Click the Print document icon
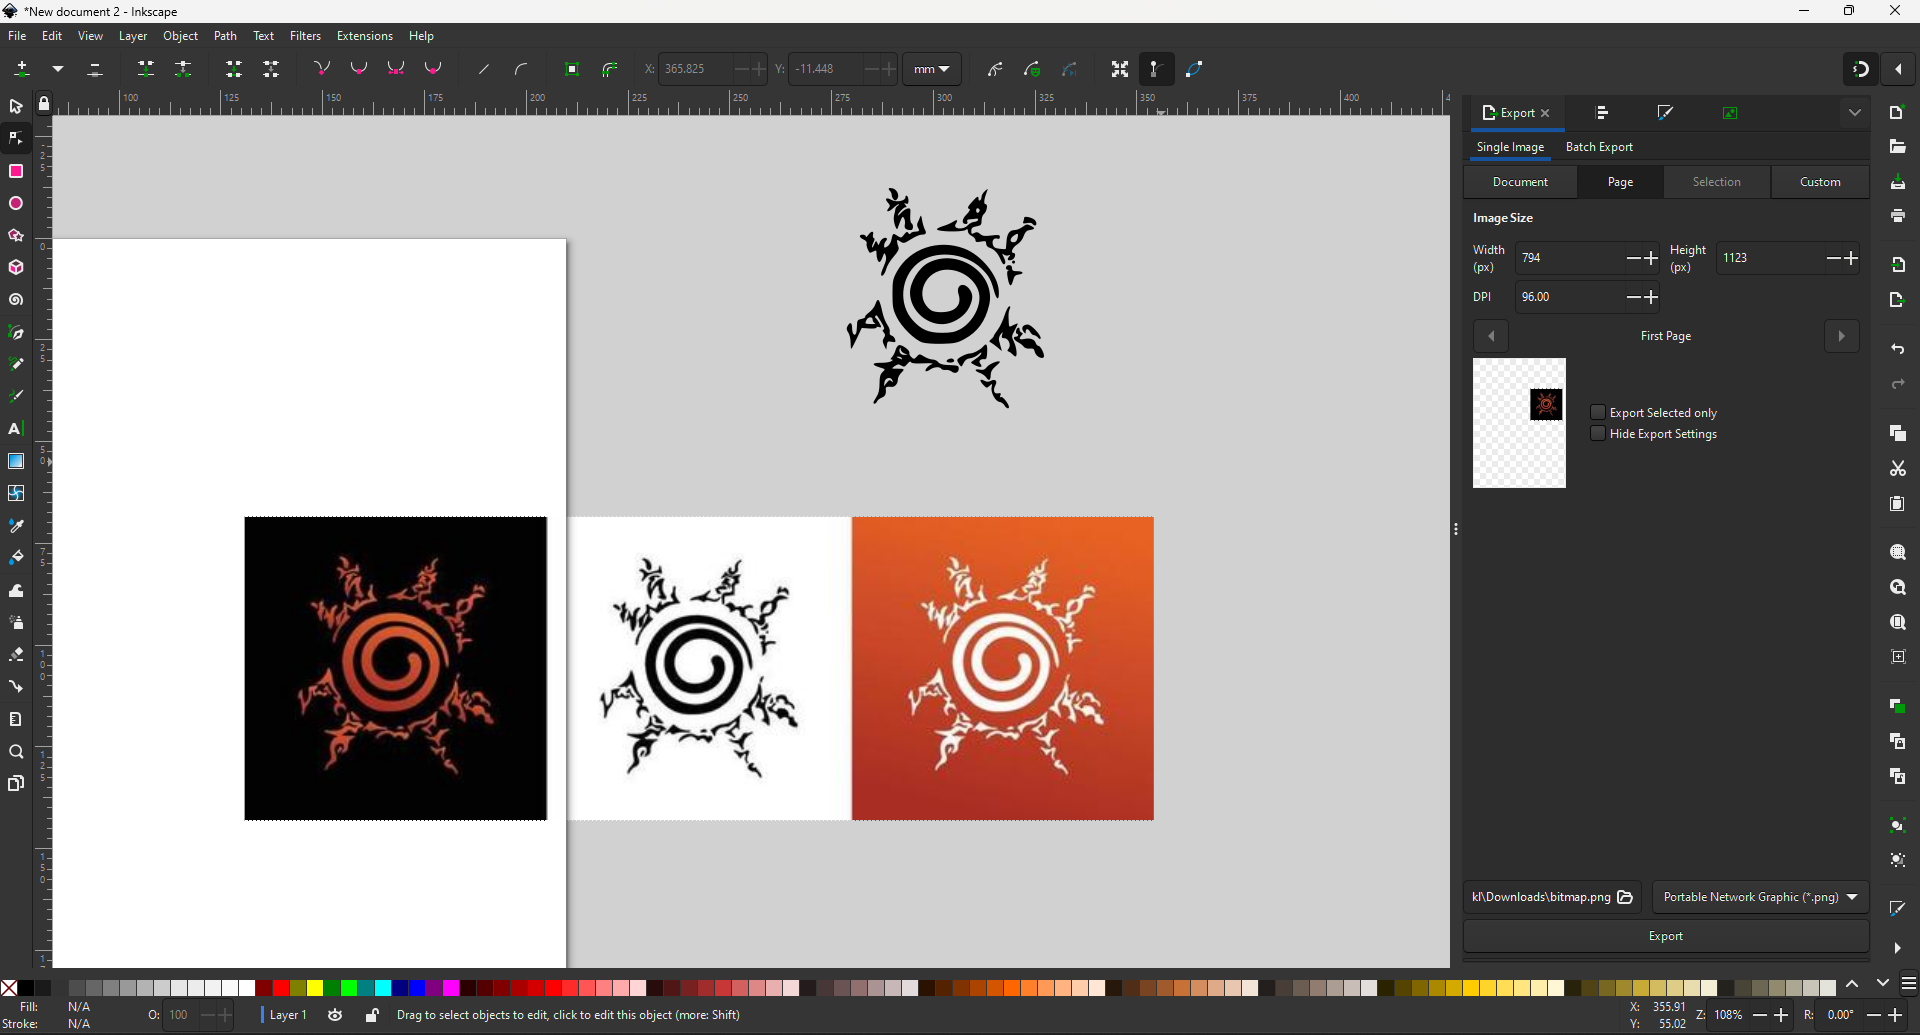Screen dimensions: 1920x1035 pyautogui.click(x=1897, y=216)
